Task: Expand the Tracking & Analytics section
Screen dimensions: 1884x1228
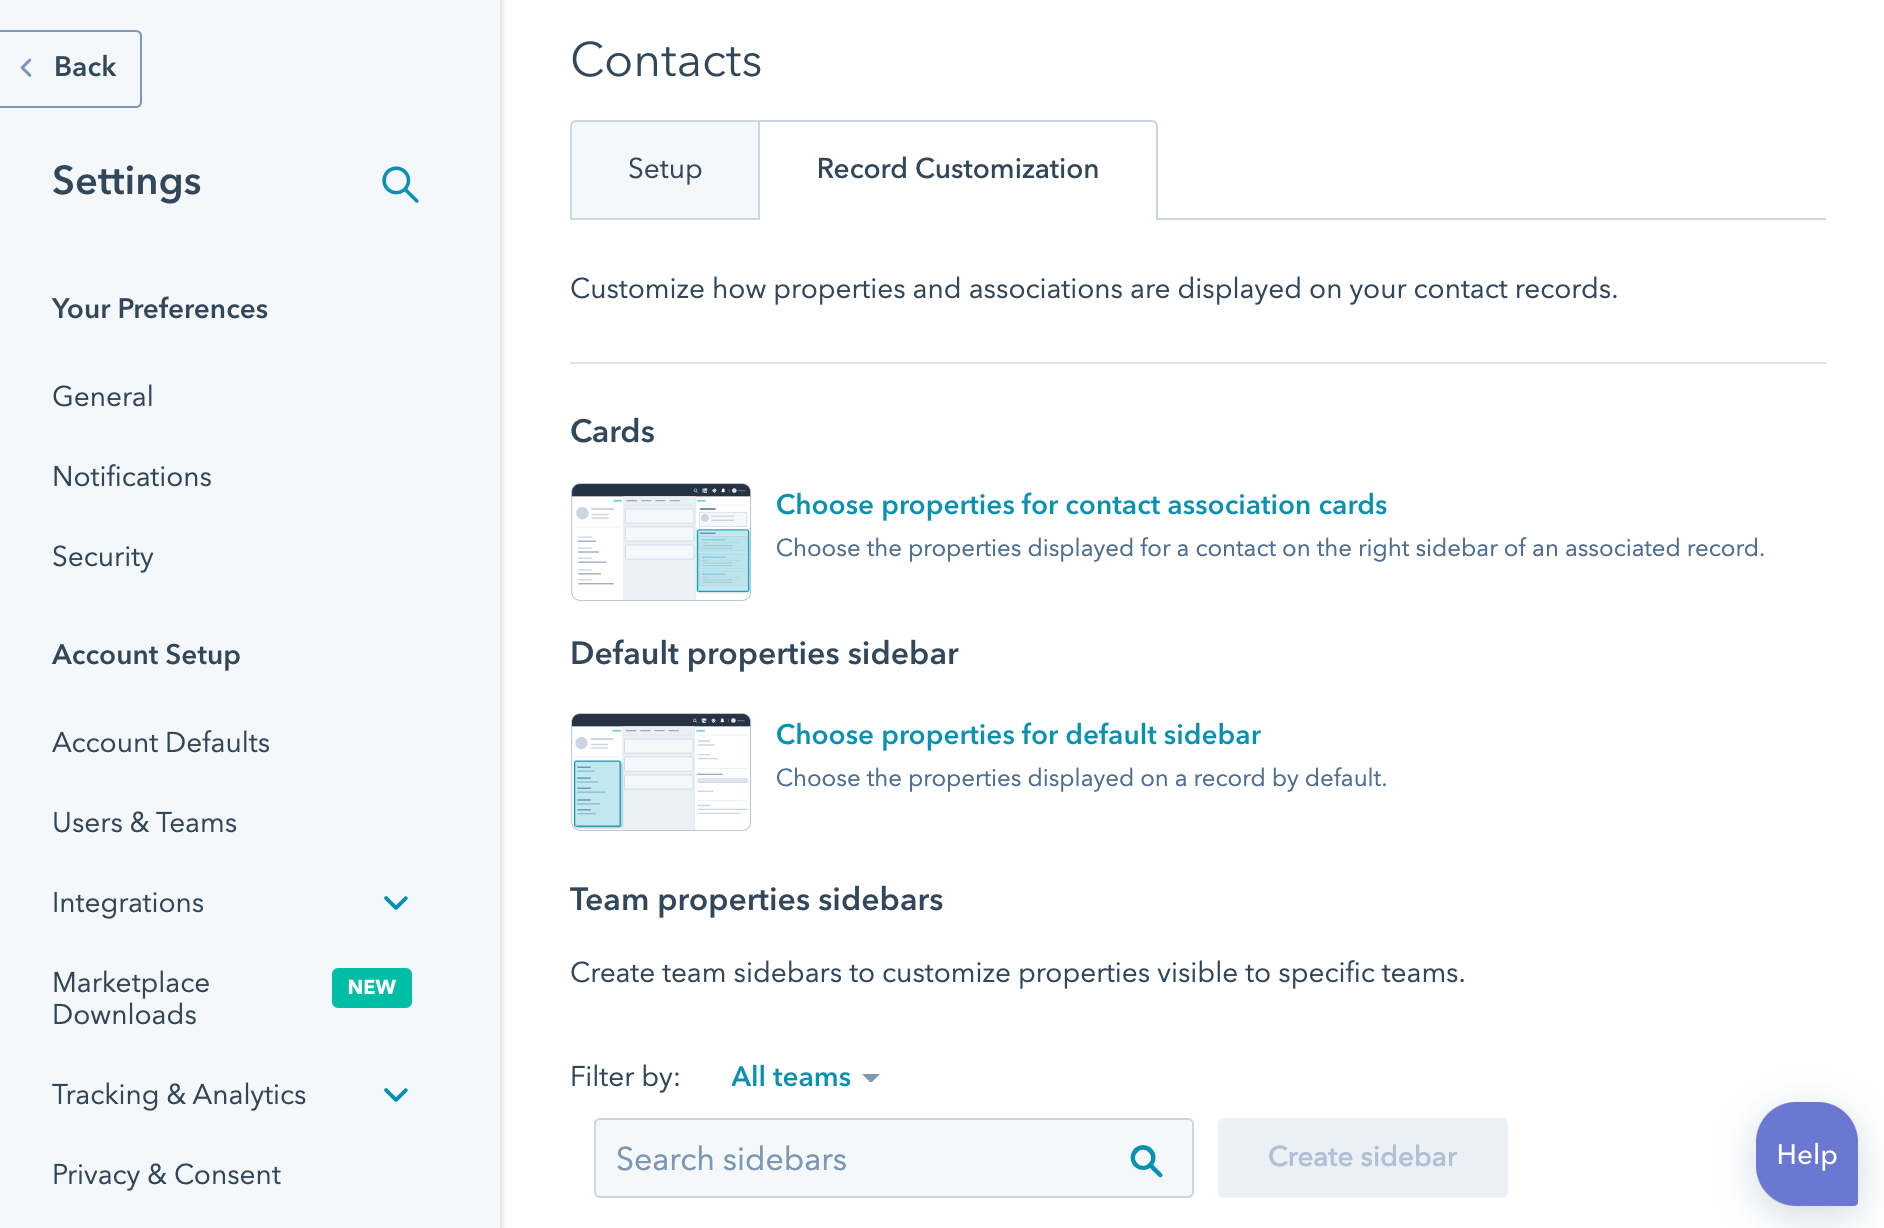Action: [396, 1094]
